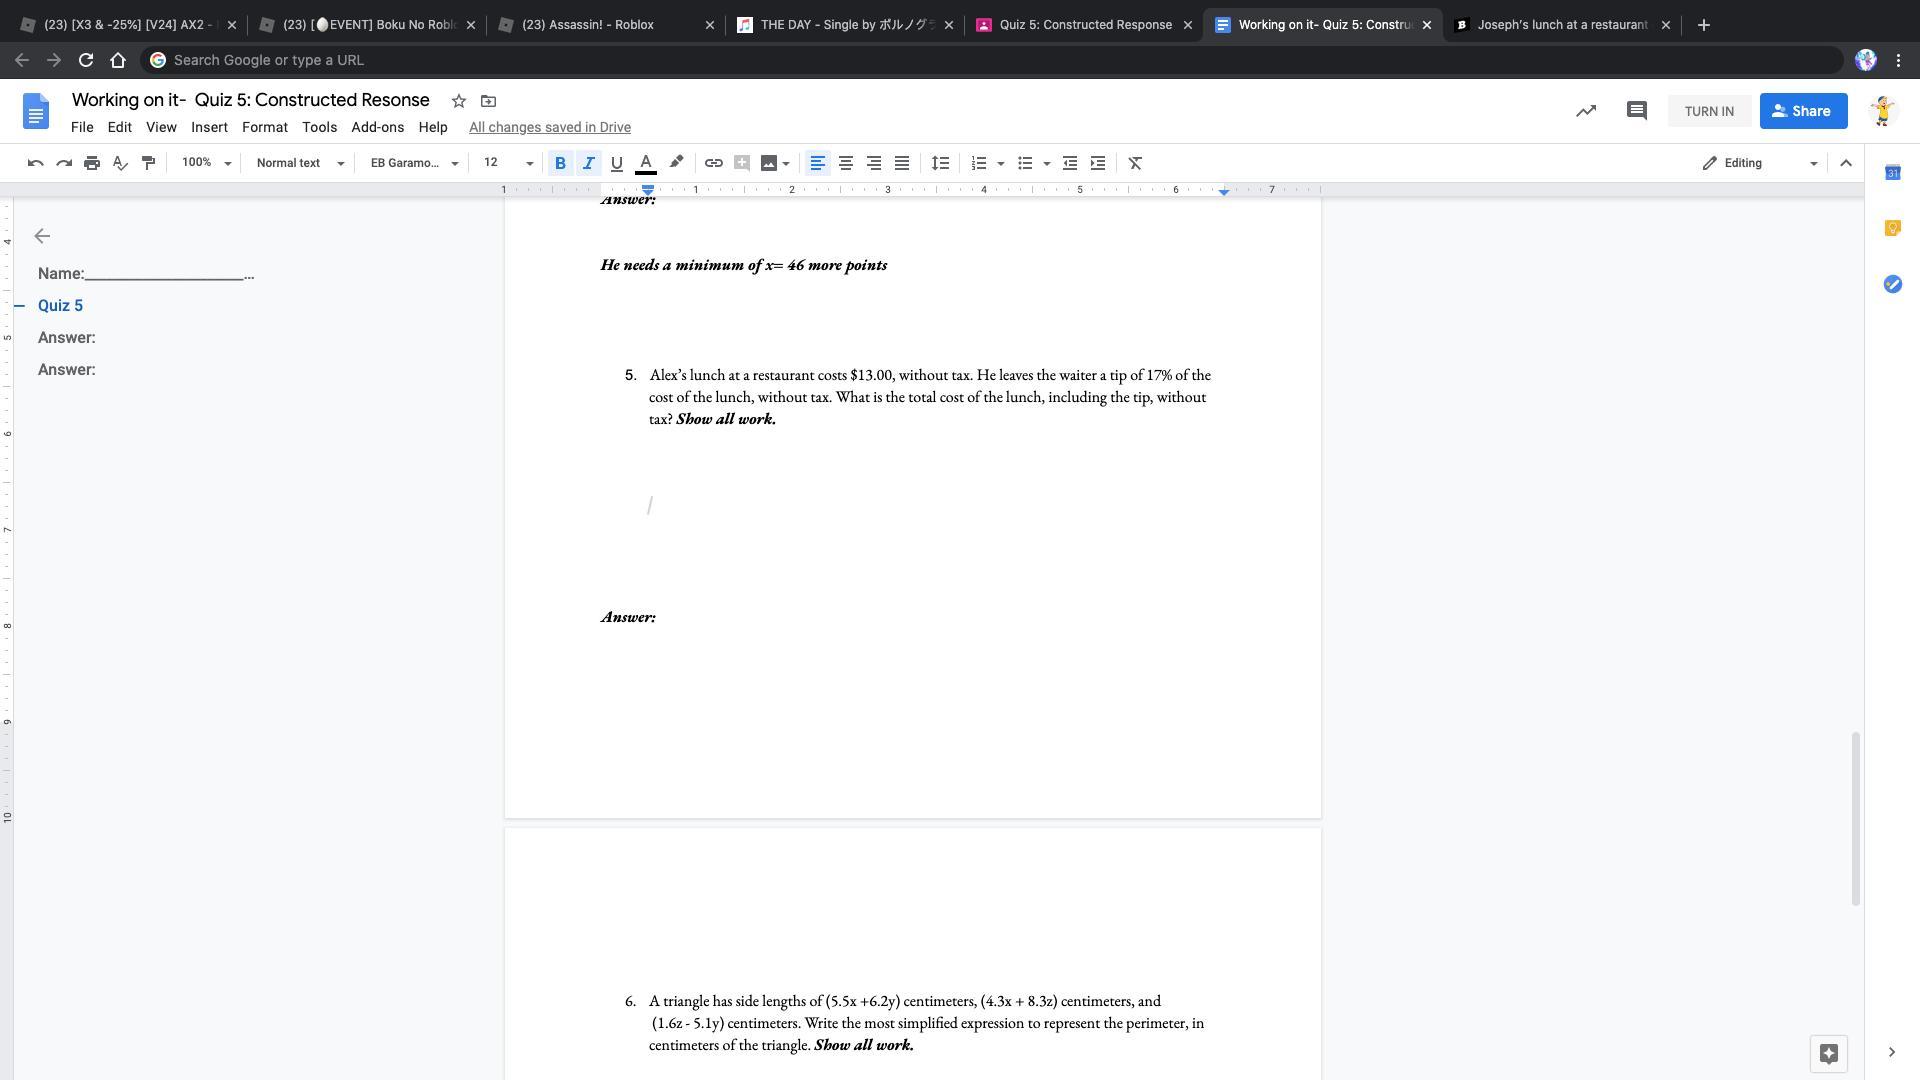Switch to Joseph's lunch at a restaurant tab

[x=1560, y=25]
